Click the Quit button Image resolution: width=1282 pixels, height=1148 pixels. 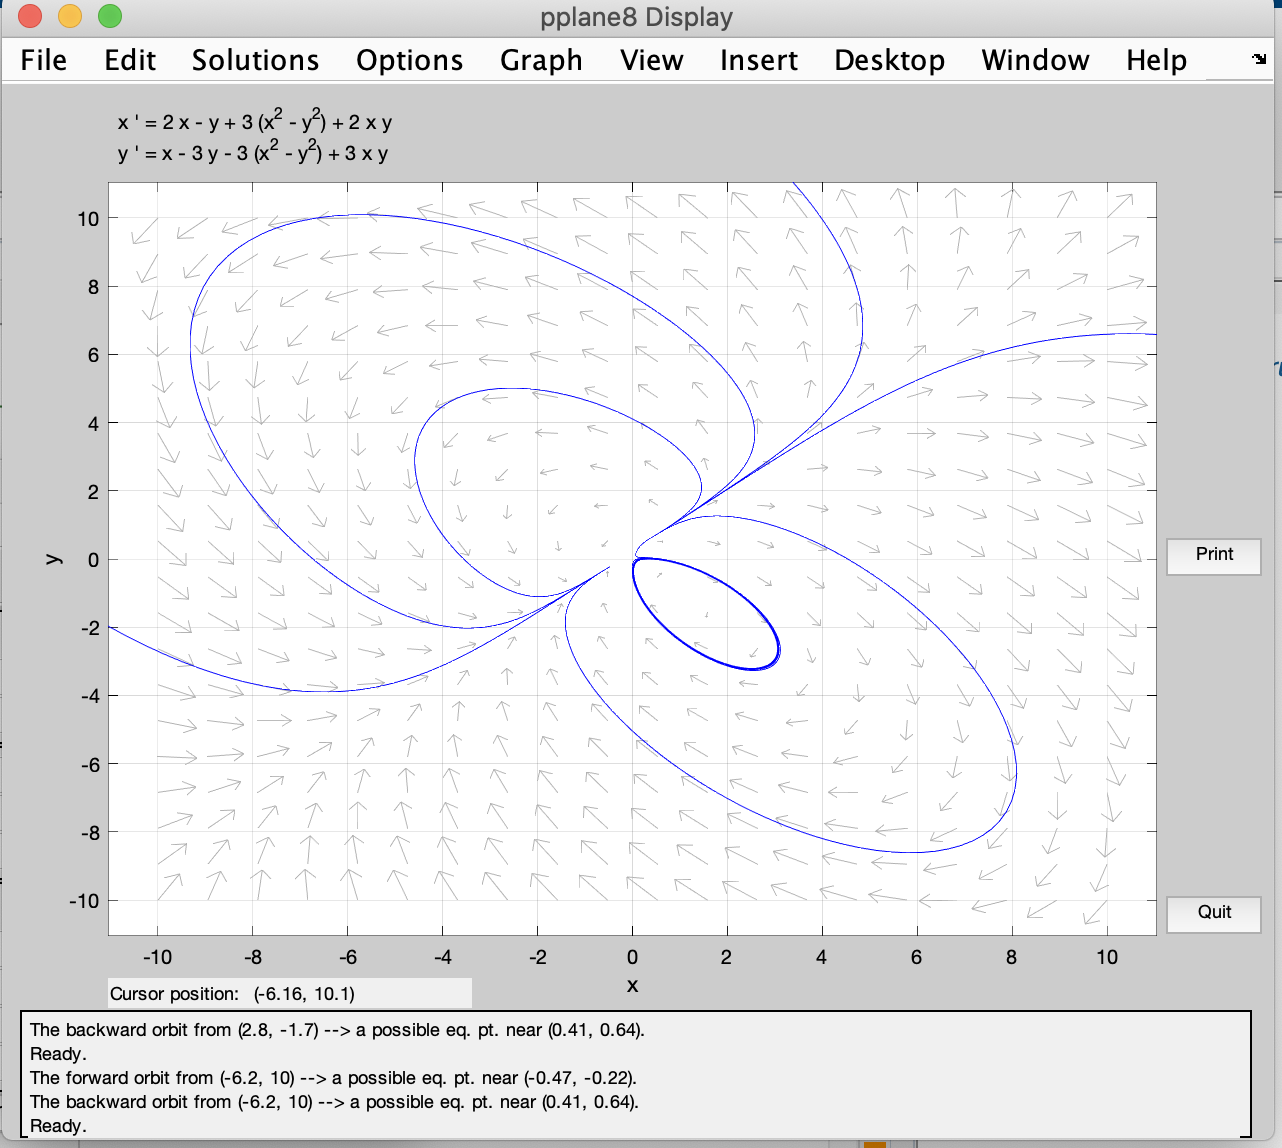[1214, 913]
